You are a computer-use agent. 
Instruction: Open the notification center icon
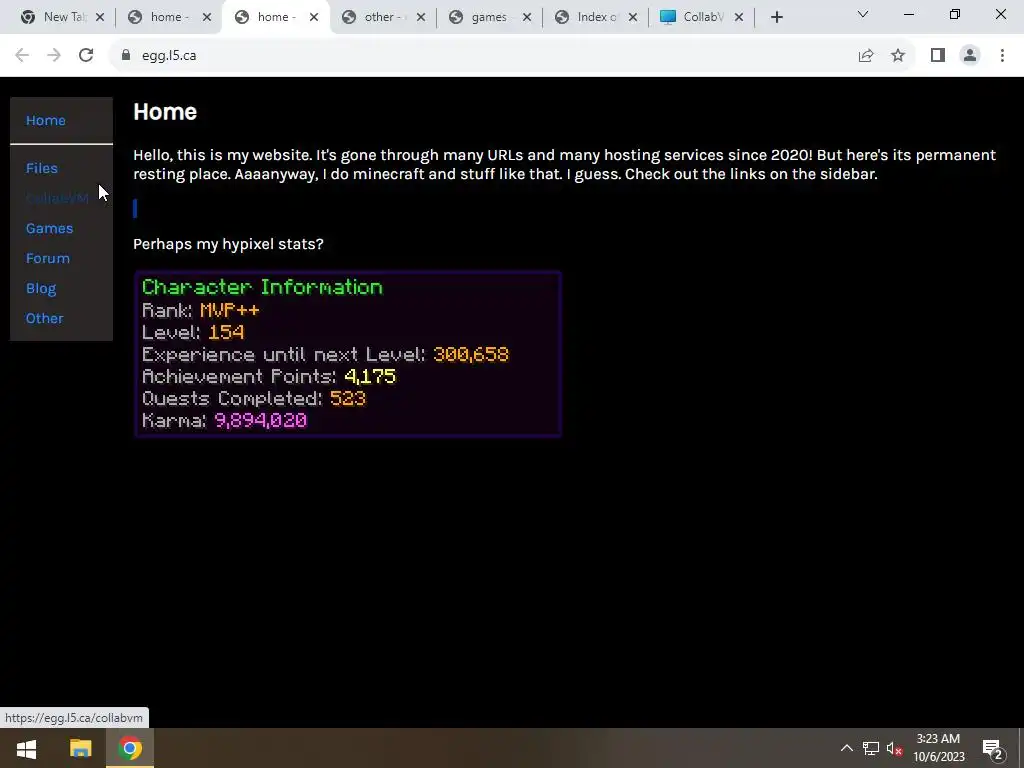coord(993,749)
